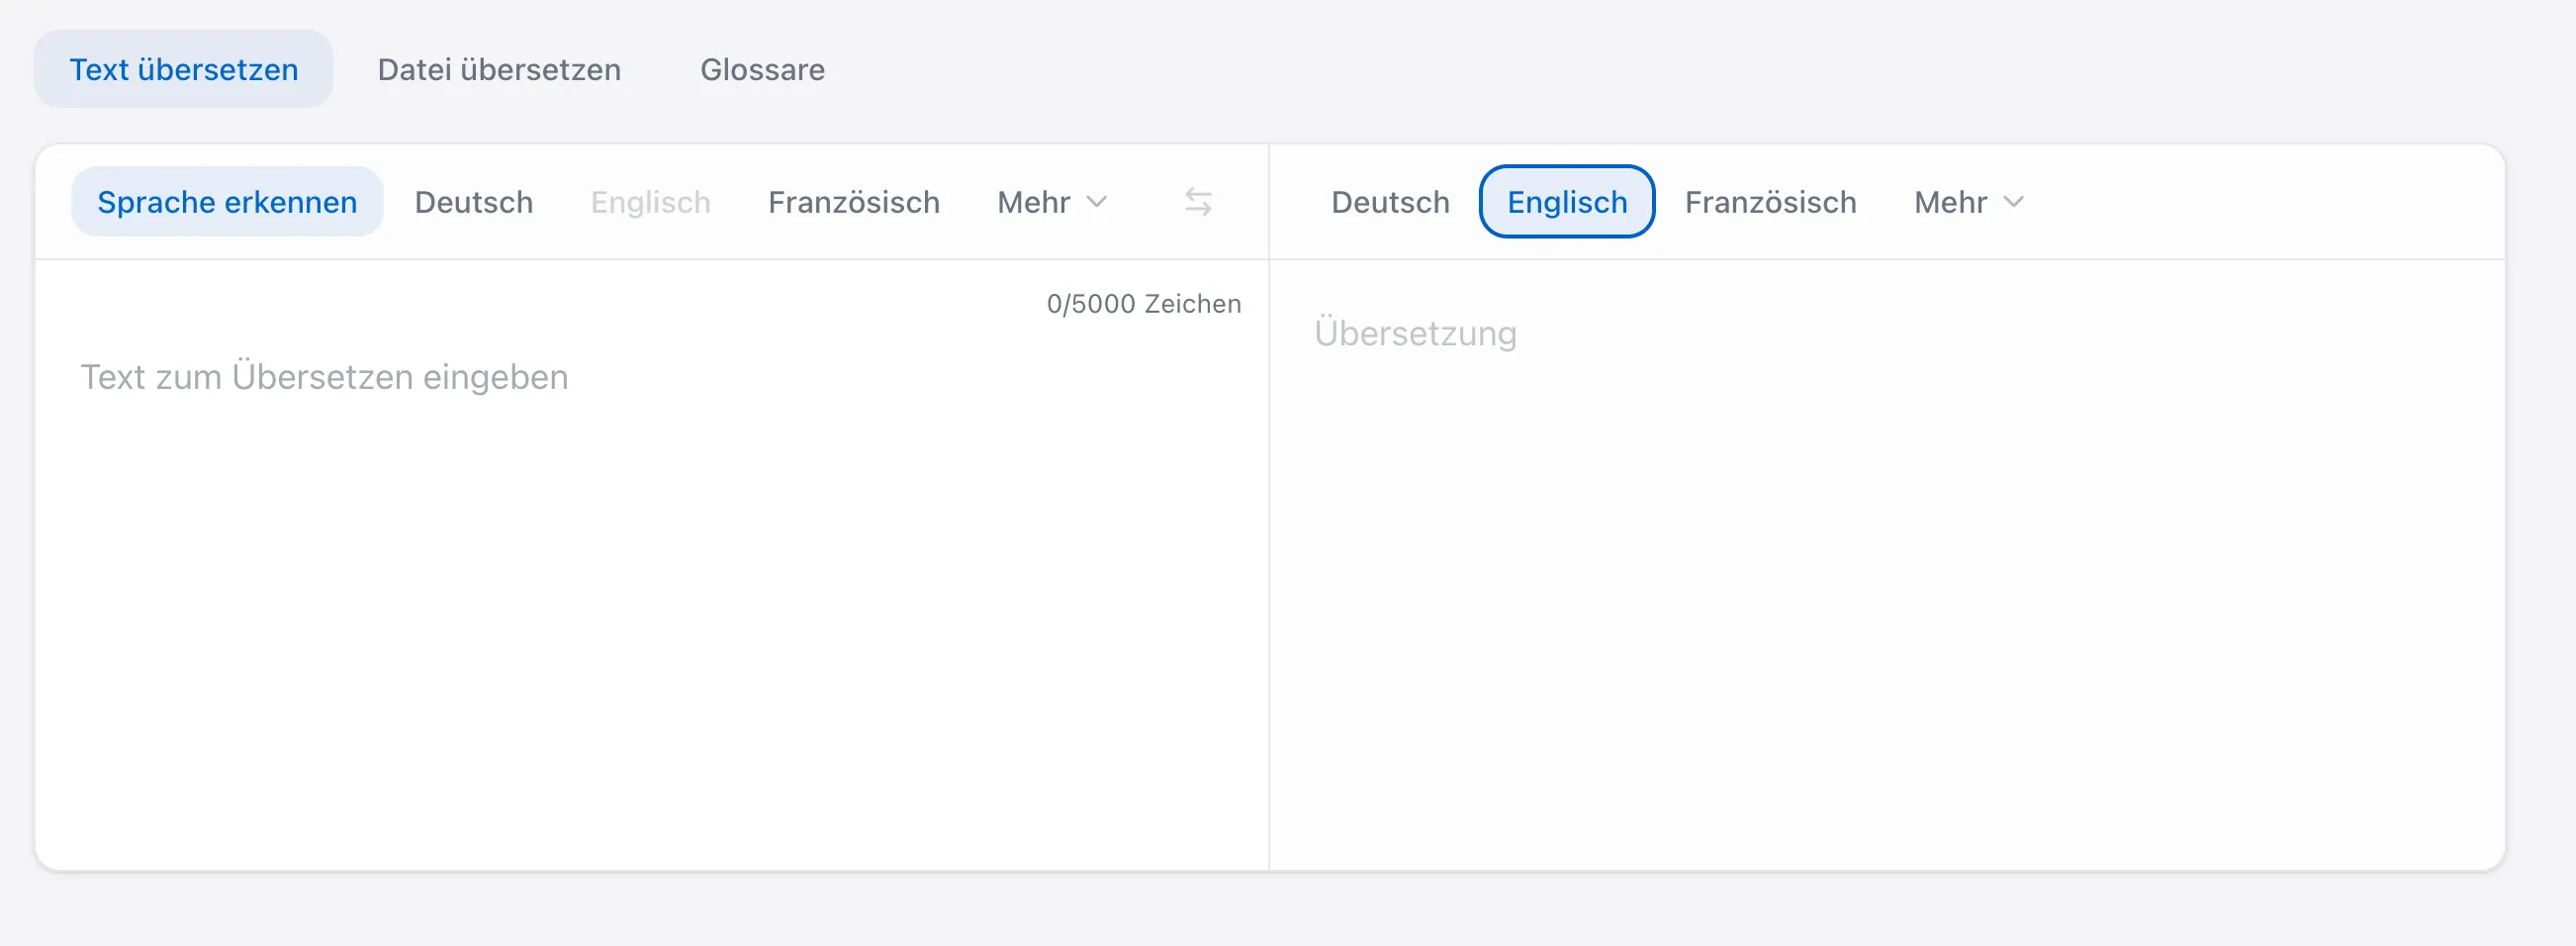
Task: Toggle Englisch in the source language row
Action: 650,201
